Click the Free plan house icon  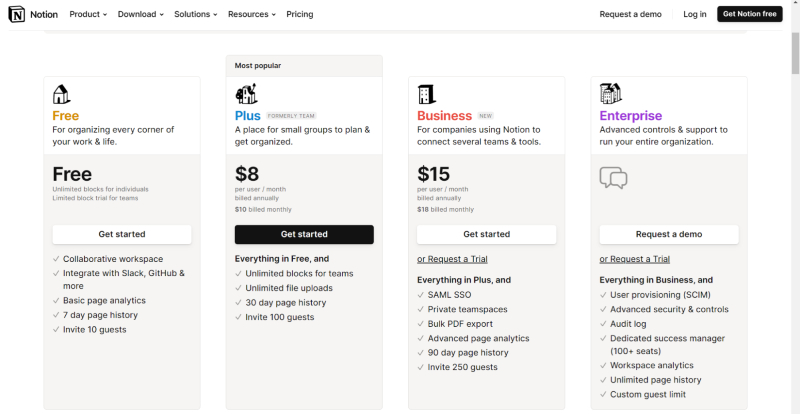point(61,94)
